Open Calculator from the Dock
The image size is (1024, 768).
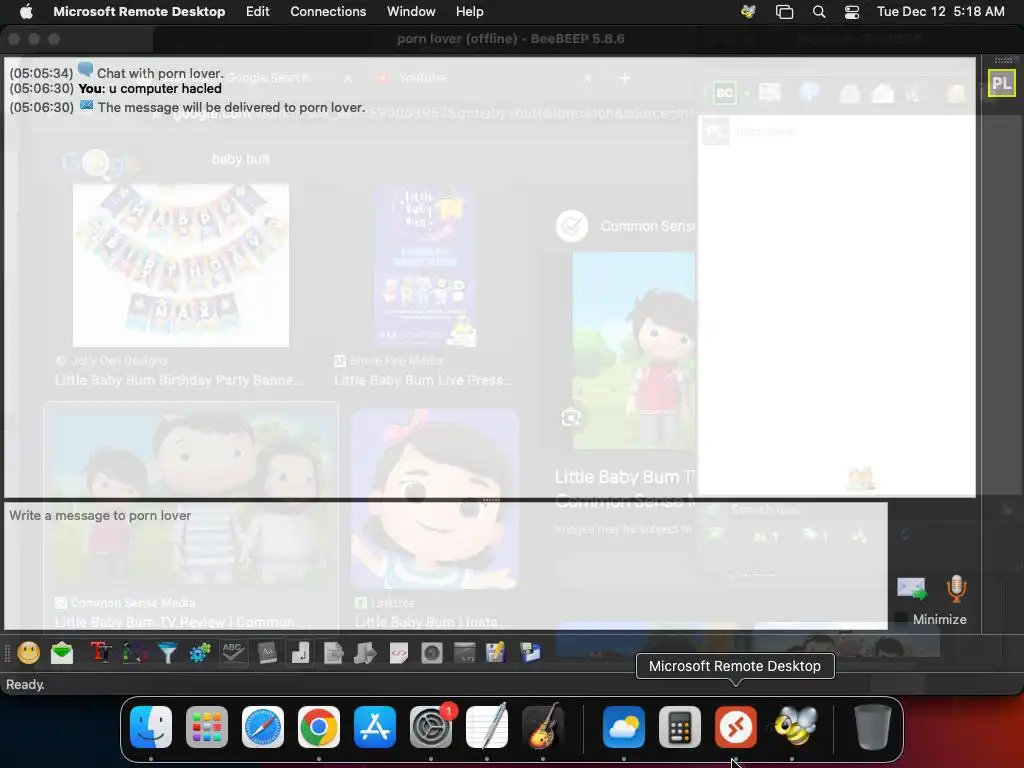click(680, 727)
